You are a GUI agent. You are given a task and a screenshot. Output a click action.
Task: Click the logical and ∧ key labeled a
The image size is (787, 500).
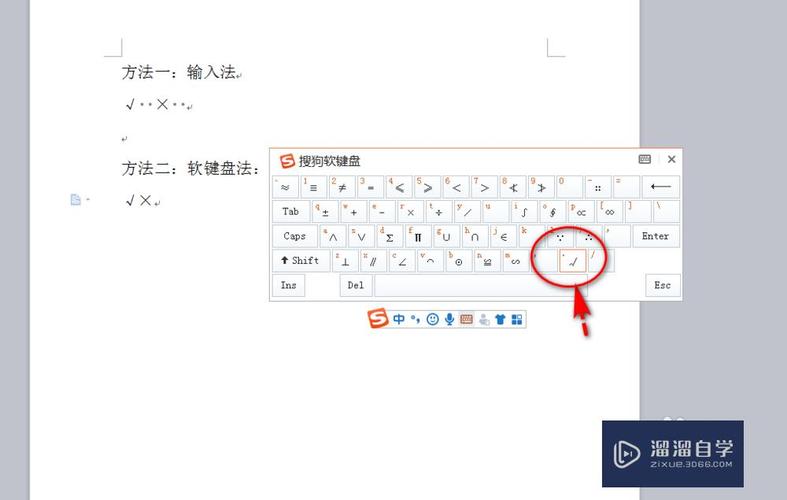[333, 236]
